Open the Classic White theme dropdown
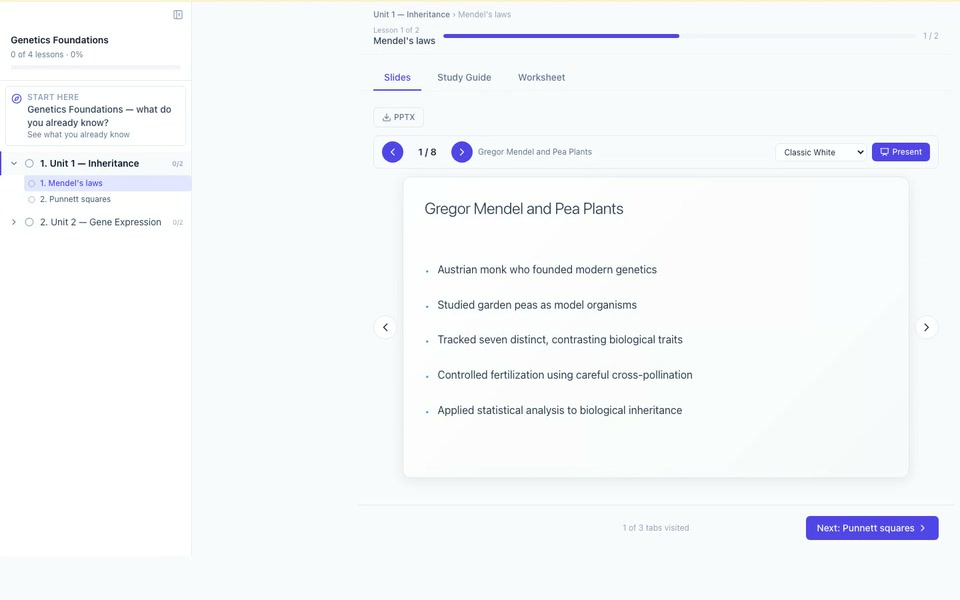The height and width of the screenshot is (600, 960). (x=821, y=152)
